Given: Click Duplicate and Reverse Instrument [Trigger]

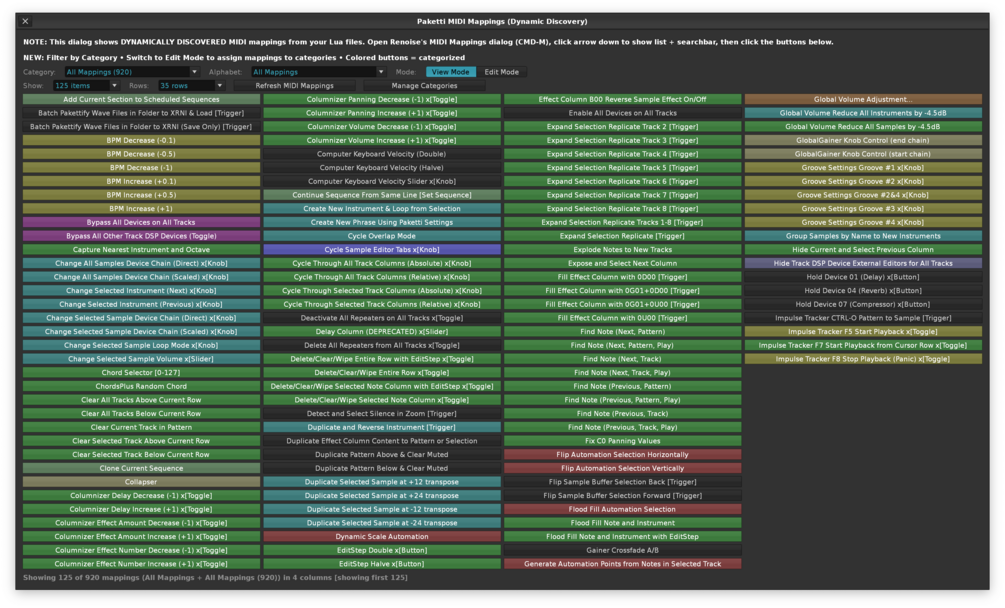Looking at the screenshot, I should [382, 427].
